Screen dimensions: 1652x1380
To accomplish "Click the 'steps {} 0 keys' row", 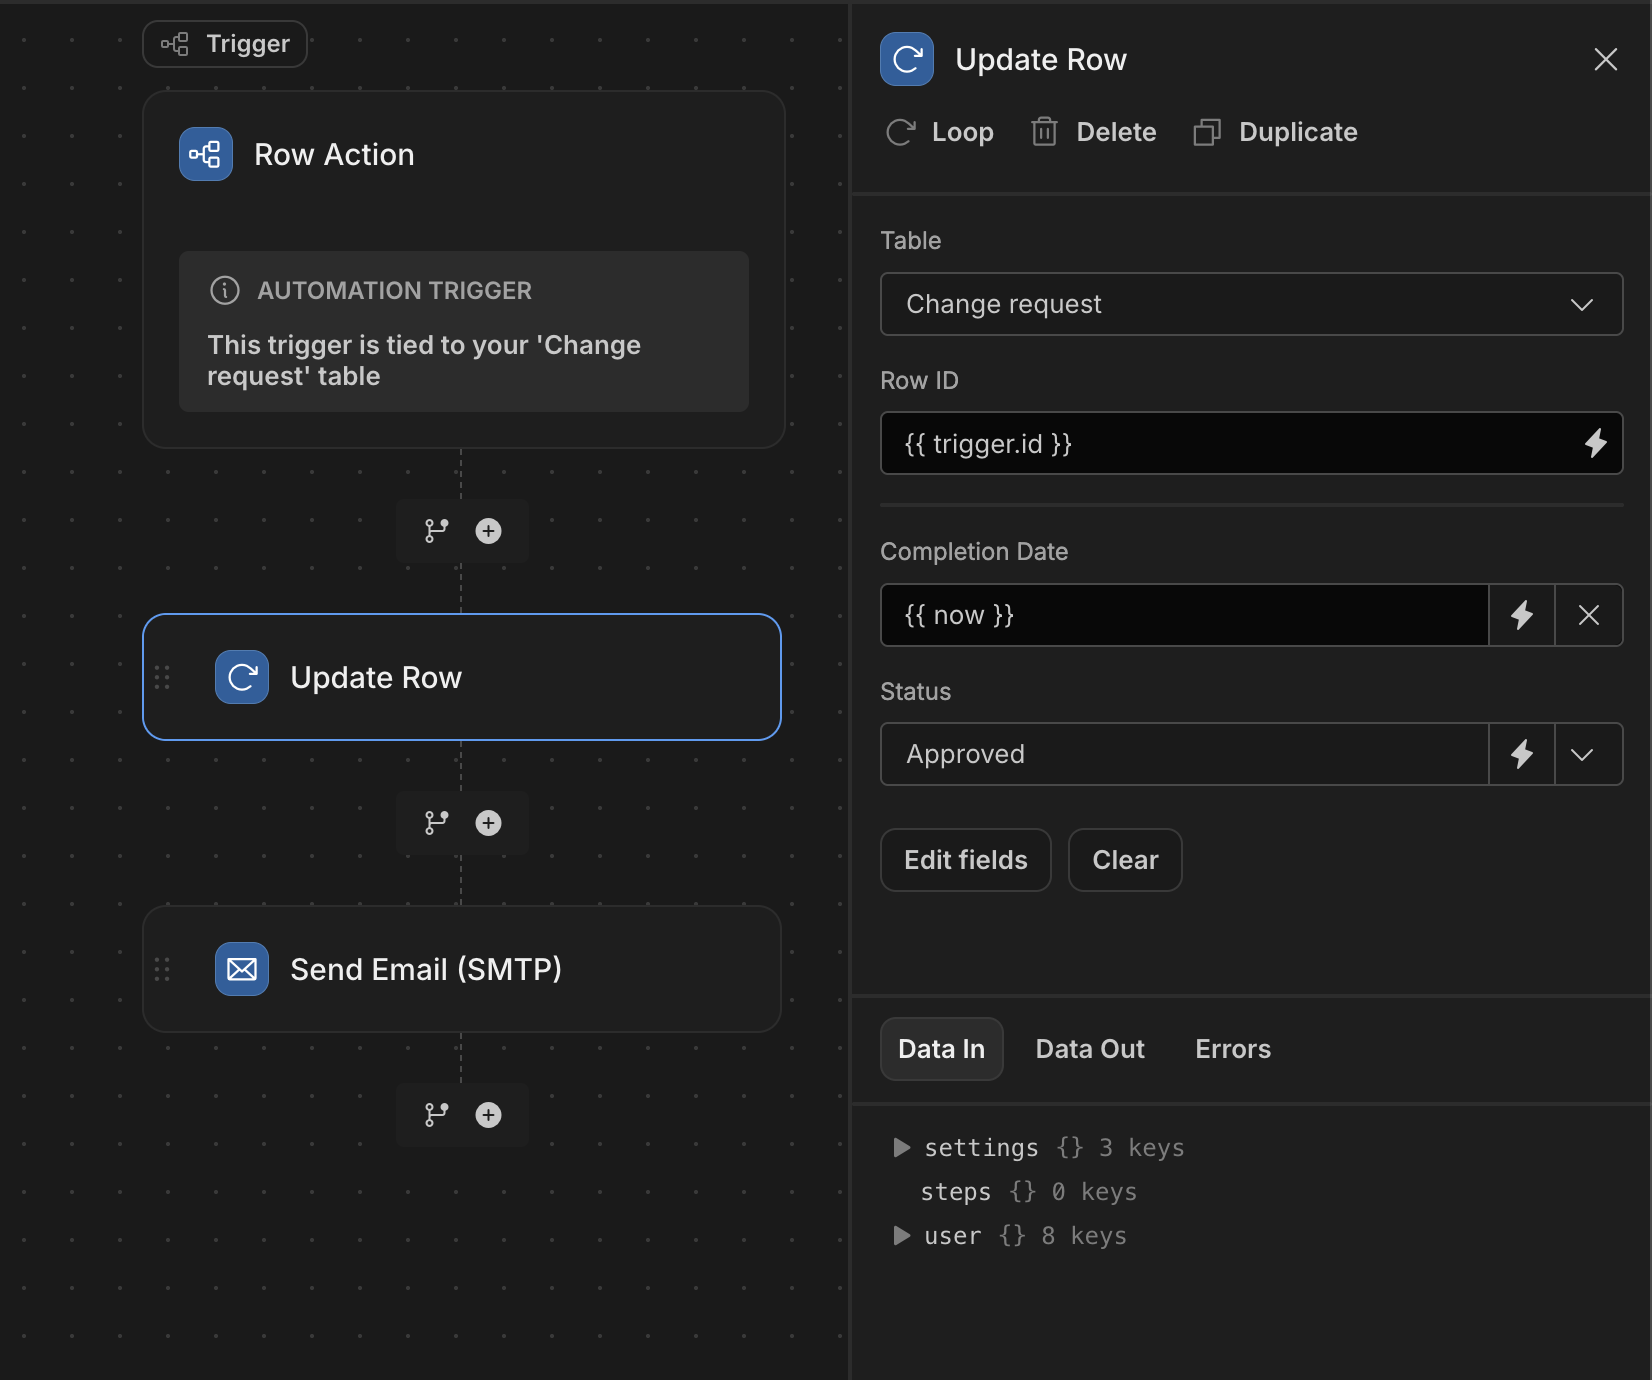I will (x=1028, y=1192).
